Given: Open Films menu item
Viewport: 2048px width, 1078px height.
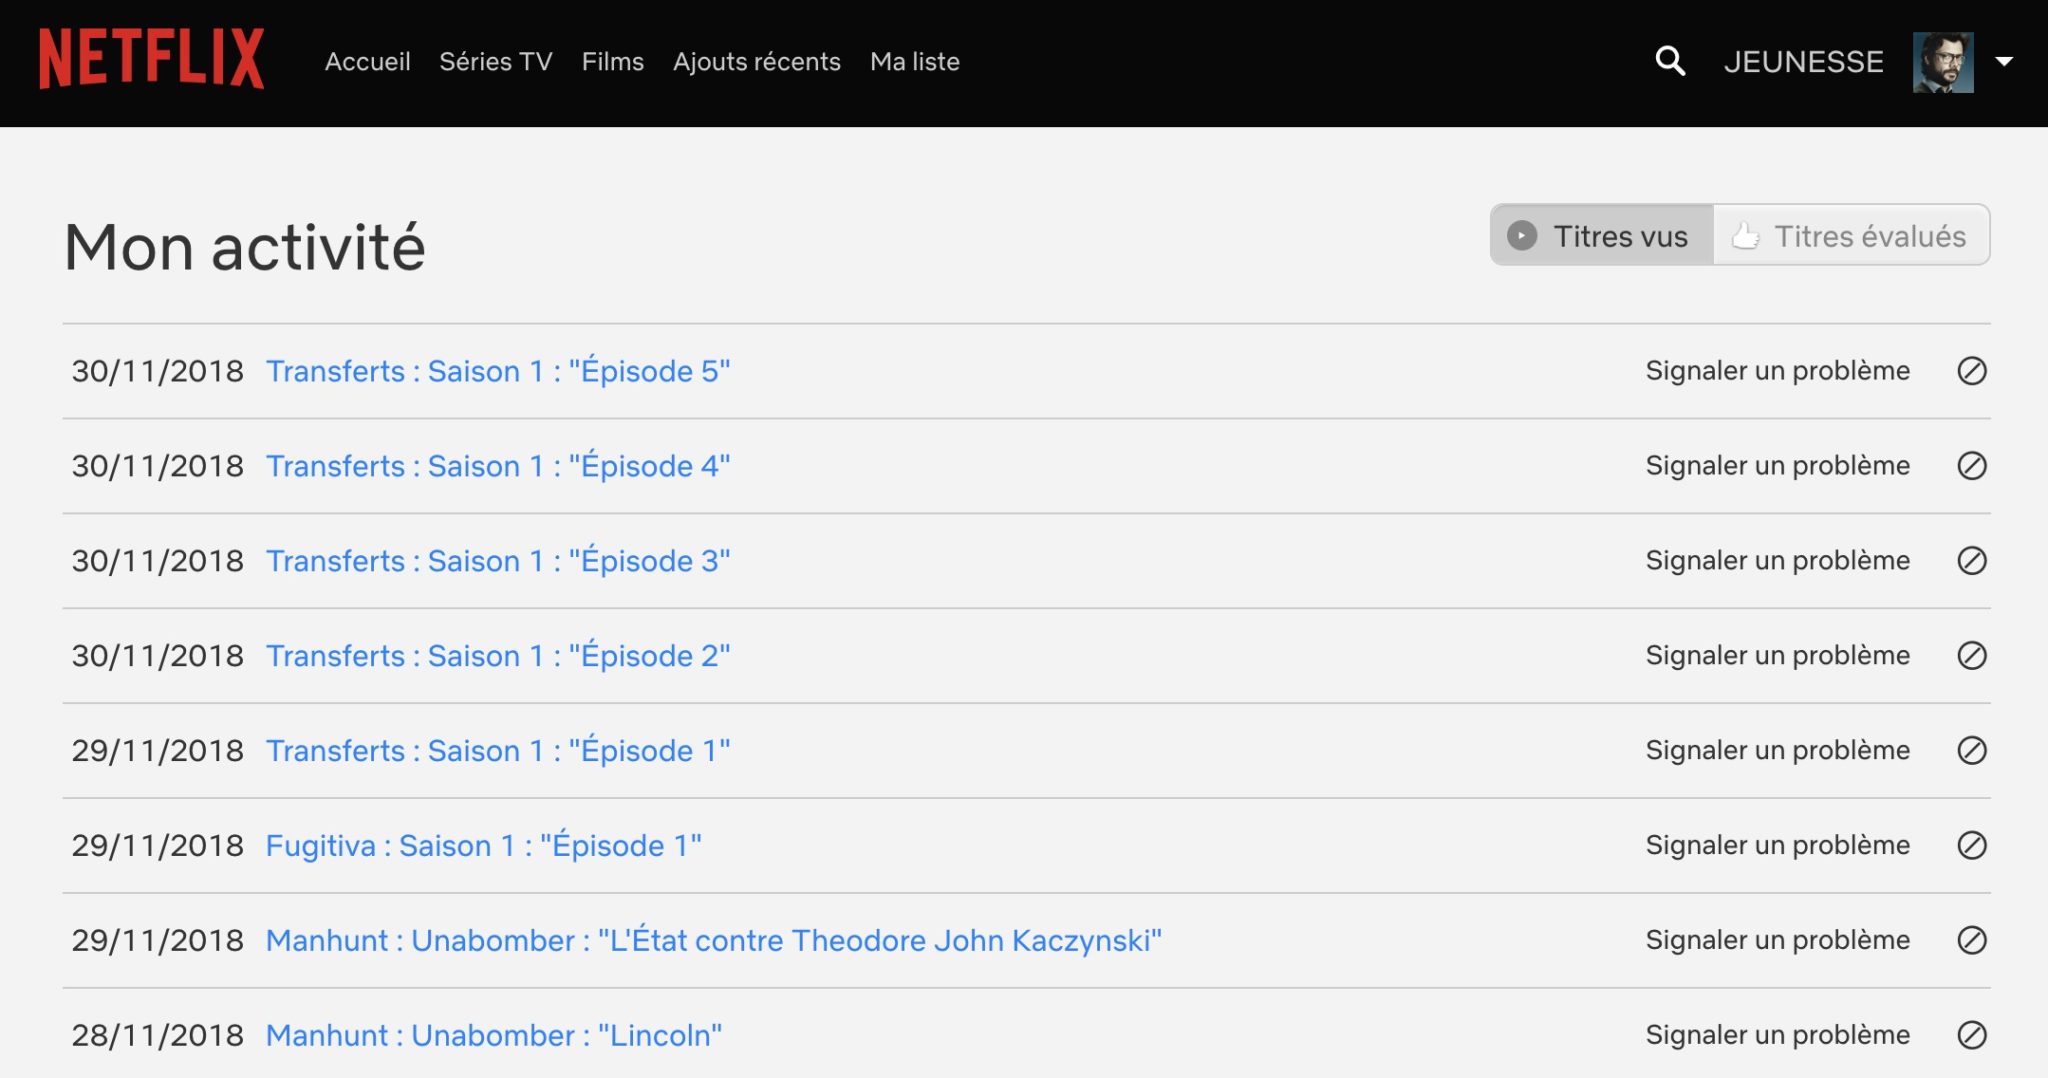Looking at the screenshot, I should [x=613, y=62].
